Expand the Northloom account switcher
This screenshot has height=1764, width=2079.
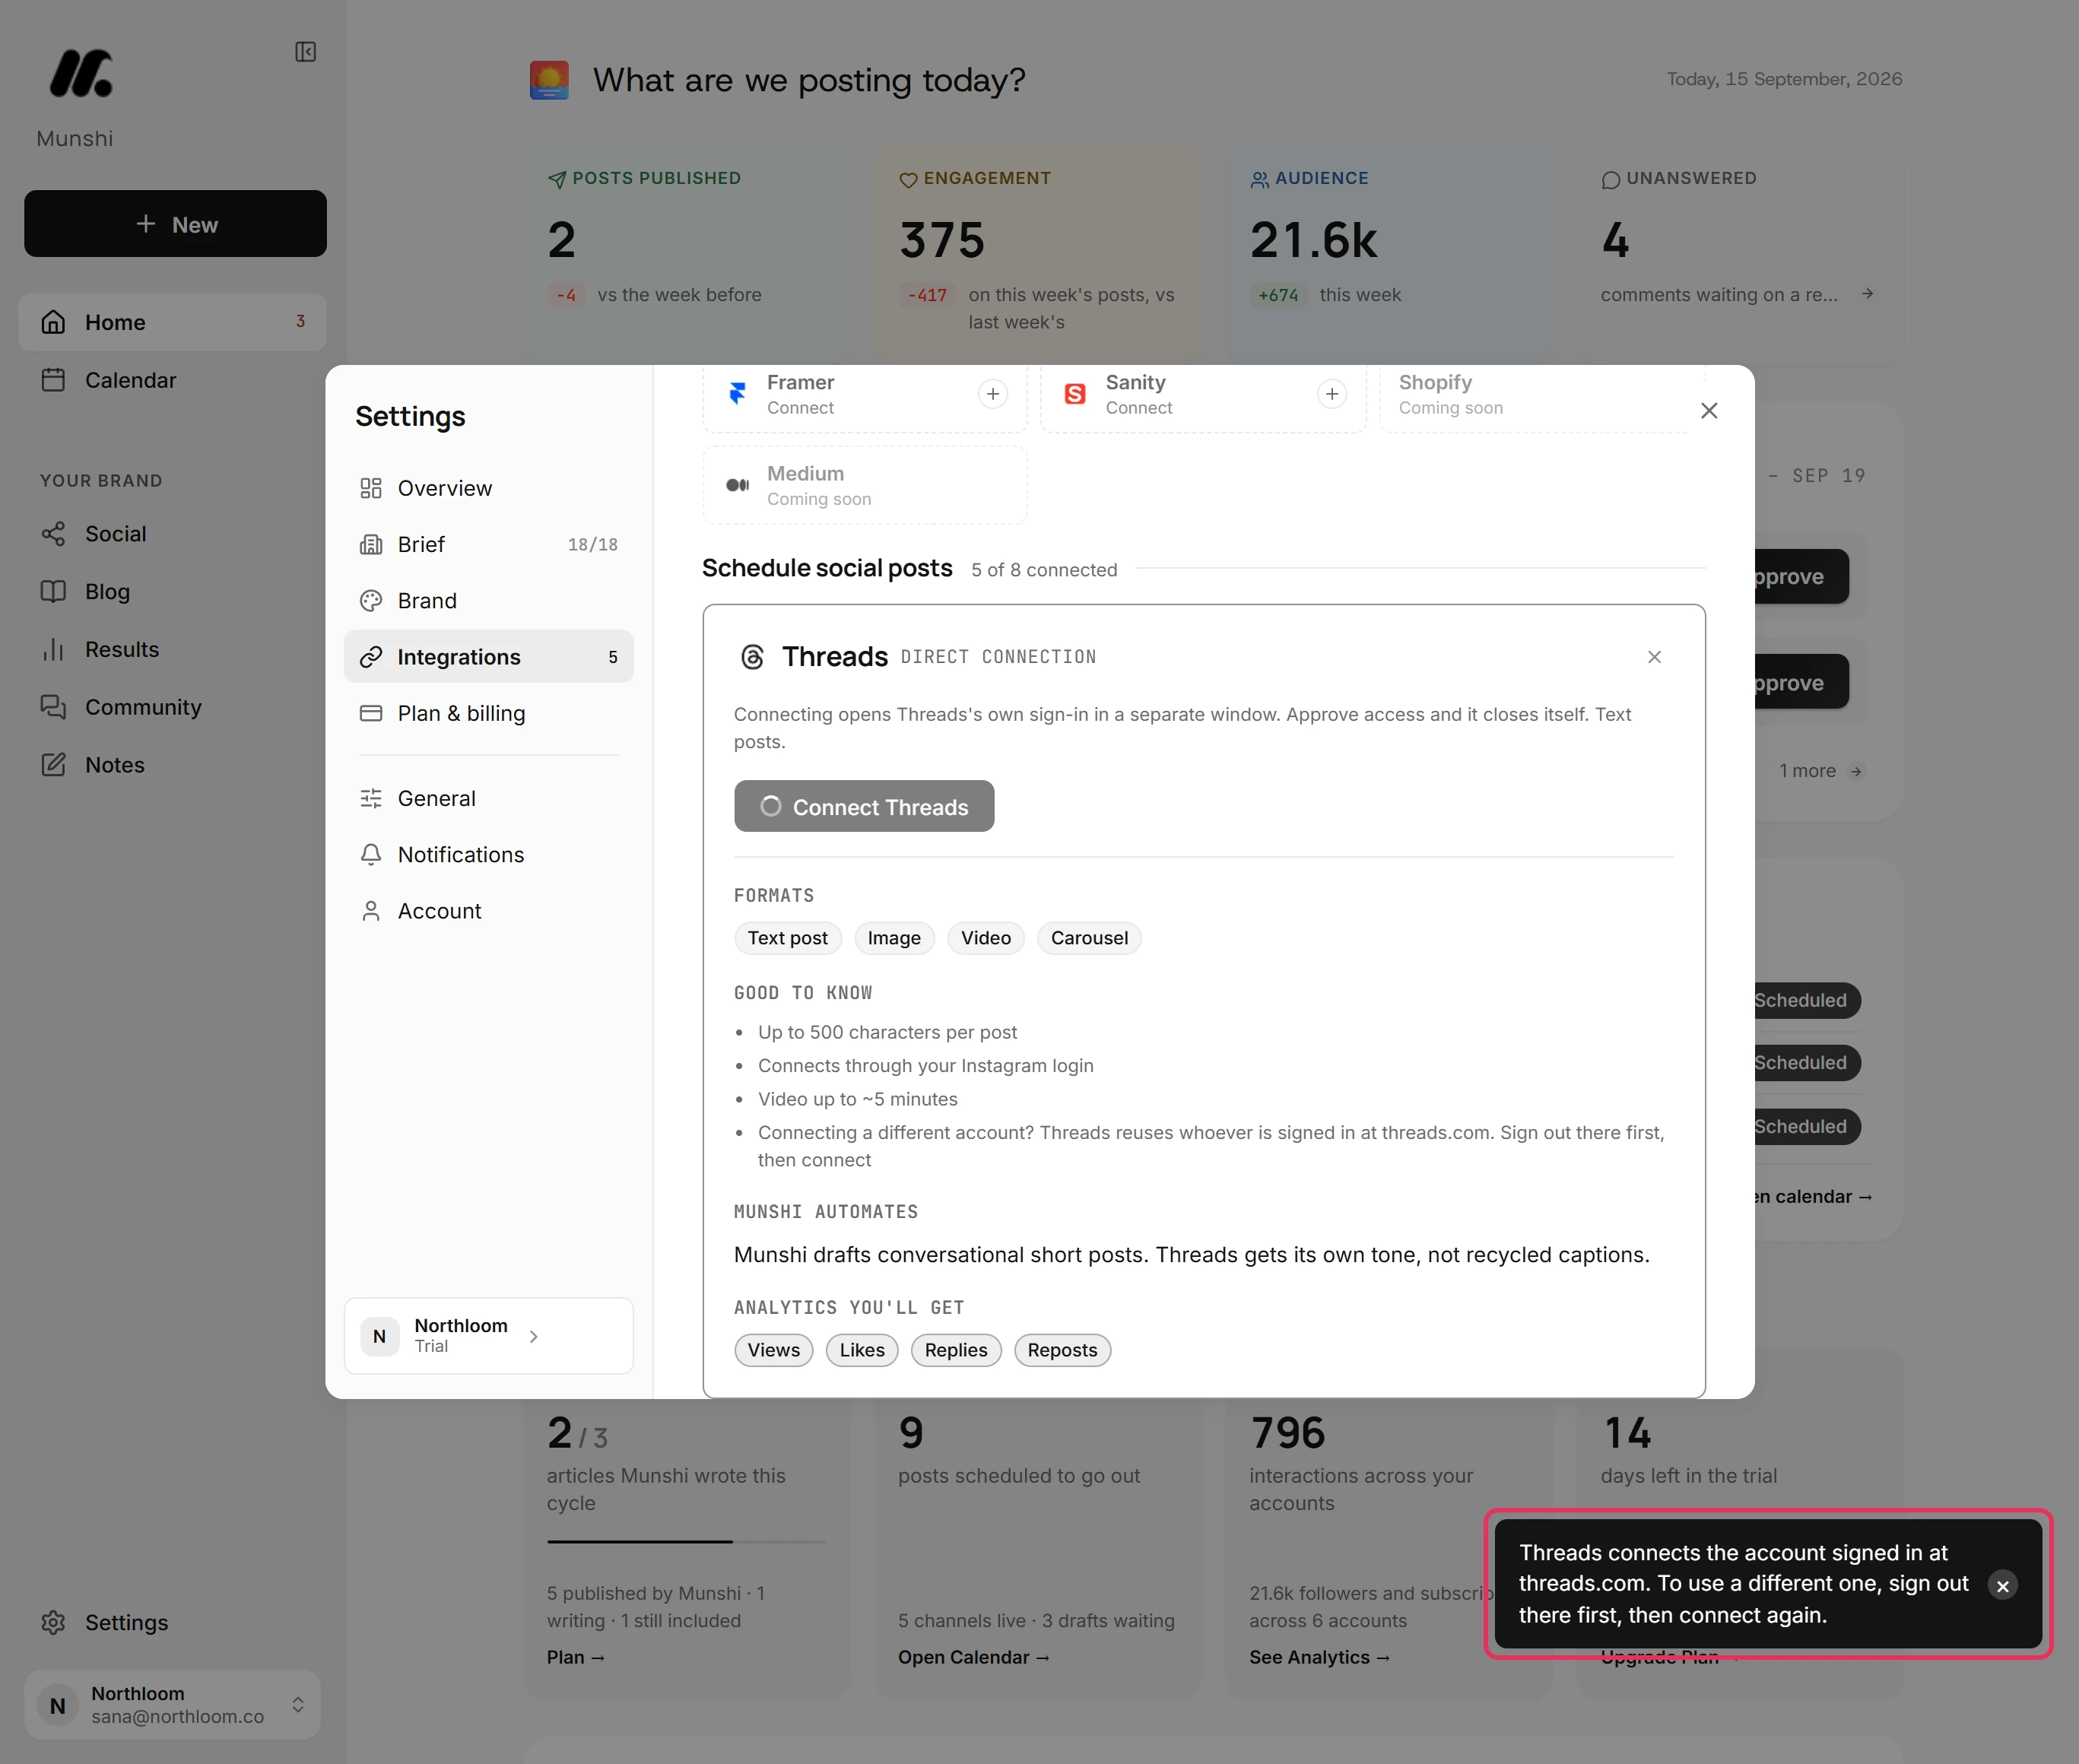[172, 1704]
